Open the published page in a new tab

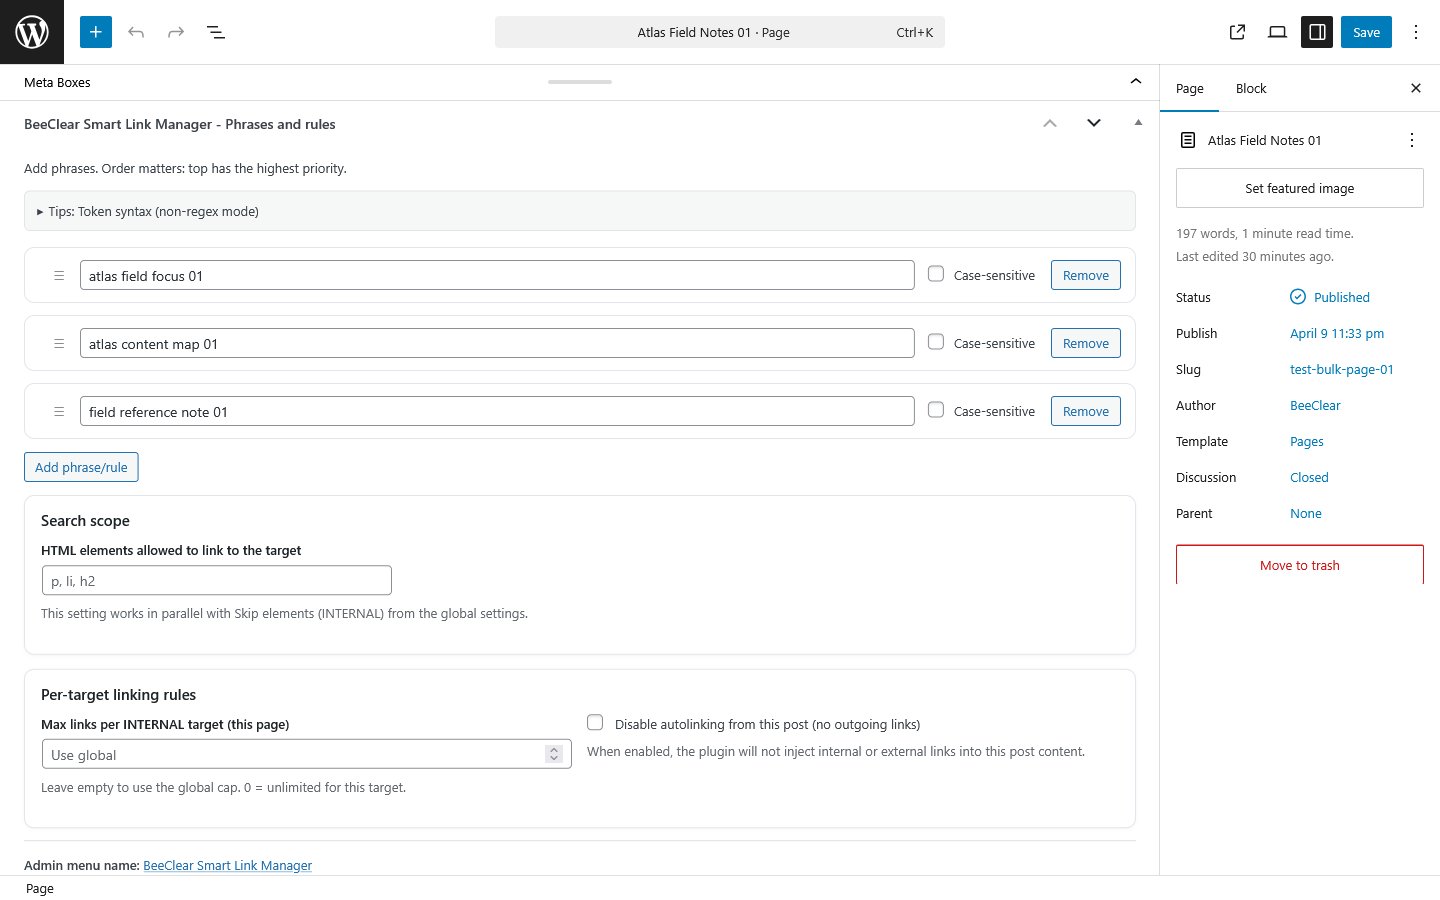[x=1237, y=31]
